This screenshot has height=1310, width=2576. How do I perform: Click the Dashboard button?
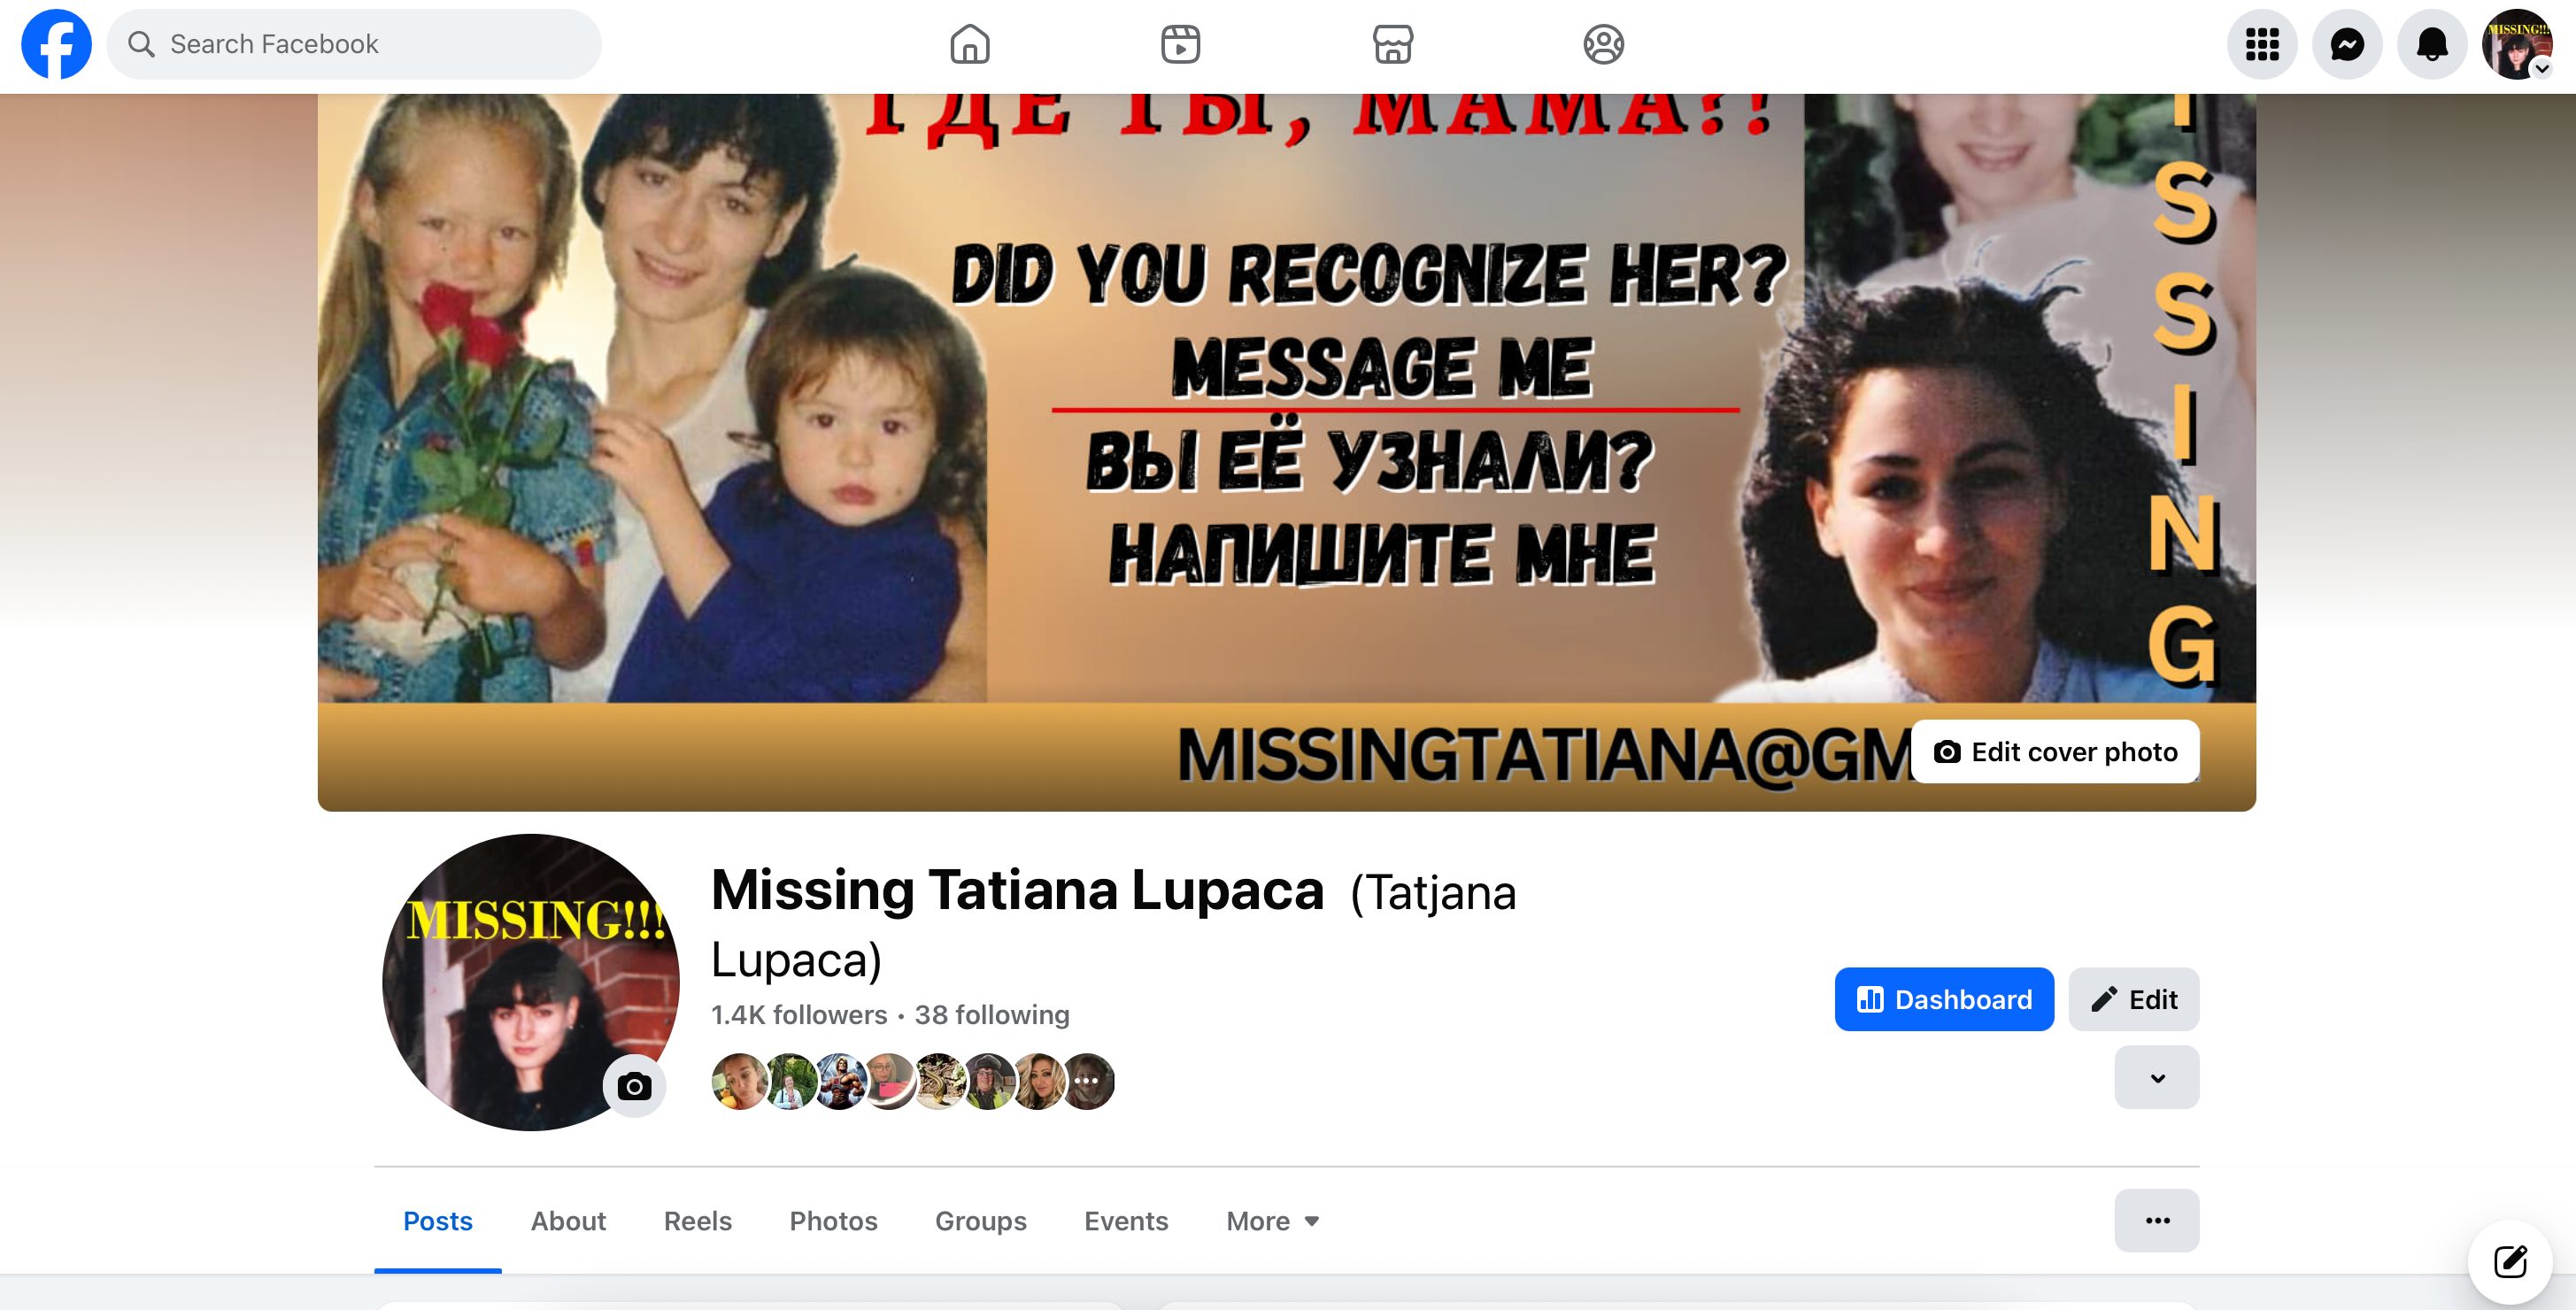click(x=1943, y=999)
